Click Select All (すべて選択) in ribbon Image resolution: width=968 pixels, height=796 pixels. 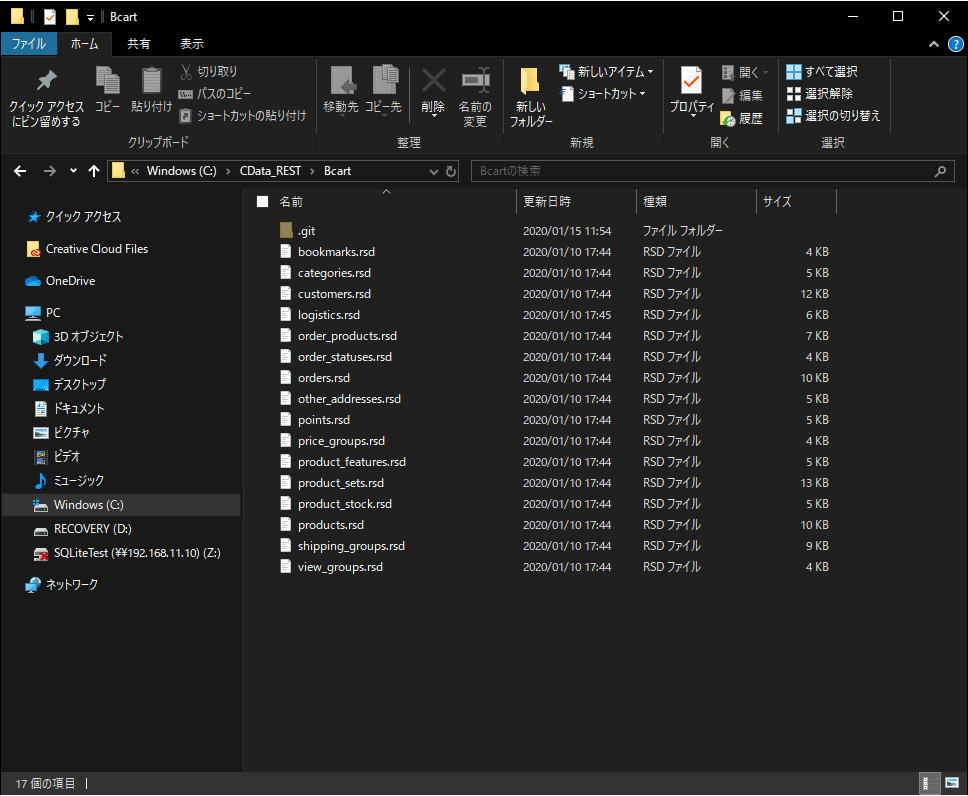[821, 72]
